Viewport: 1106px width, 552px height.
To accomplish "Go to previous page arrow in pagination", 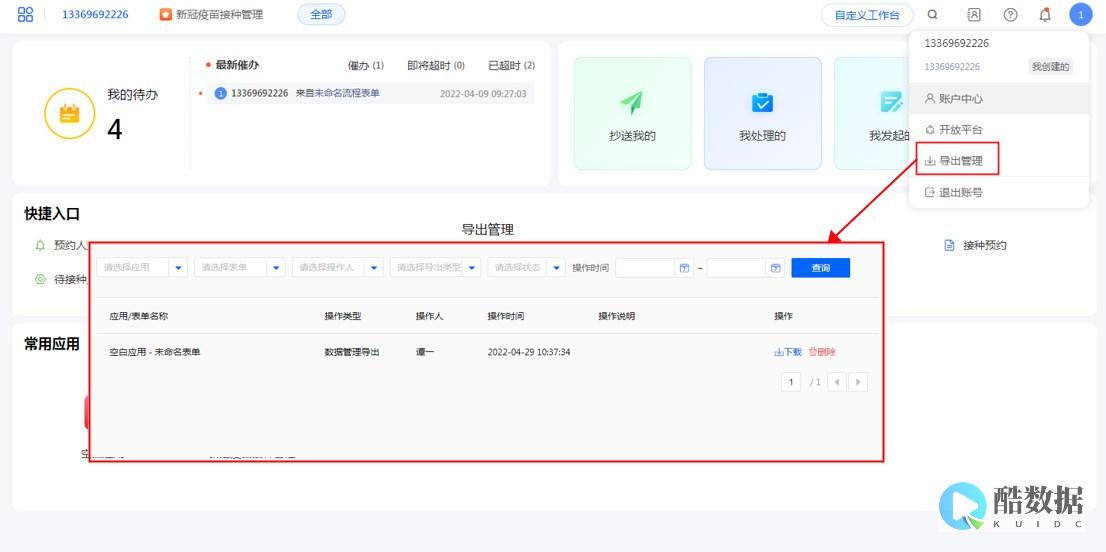I will tap(837, 382).
